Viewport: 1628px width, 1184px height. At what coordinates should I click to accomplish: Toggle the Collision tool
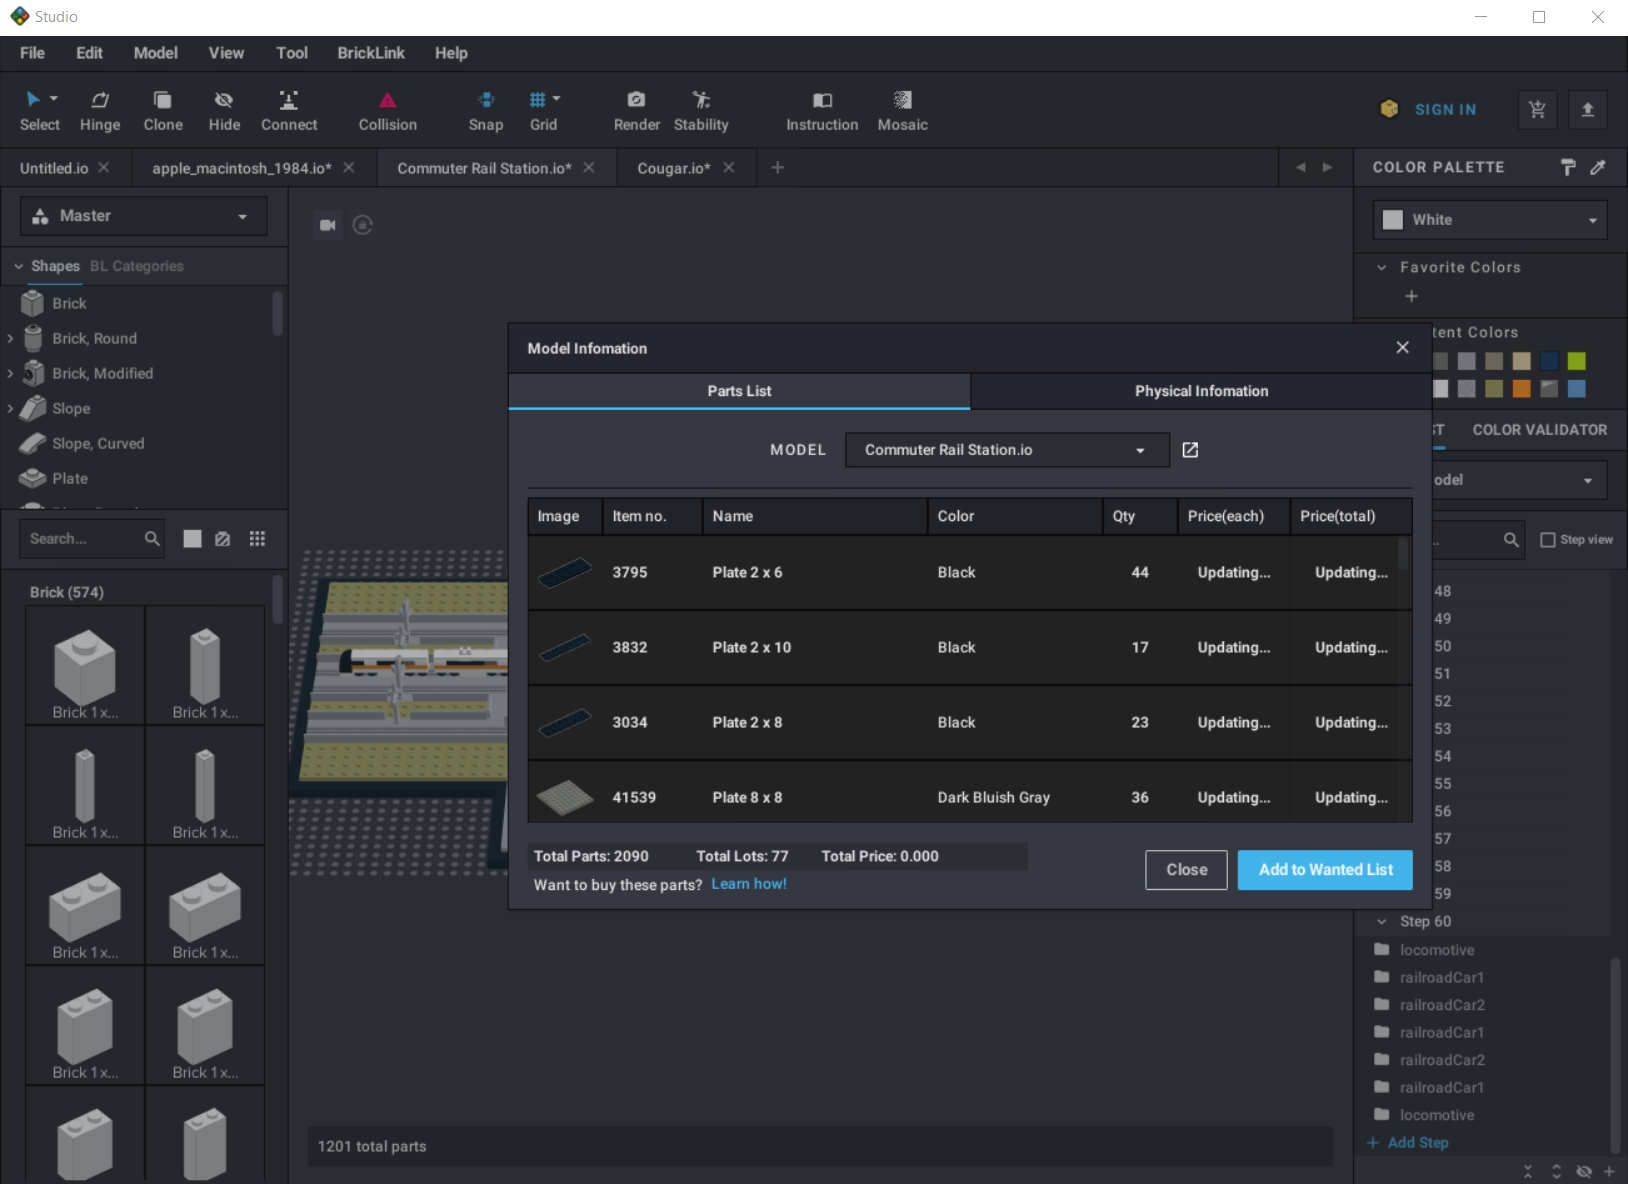tap(387, 110)
